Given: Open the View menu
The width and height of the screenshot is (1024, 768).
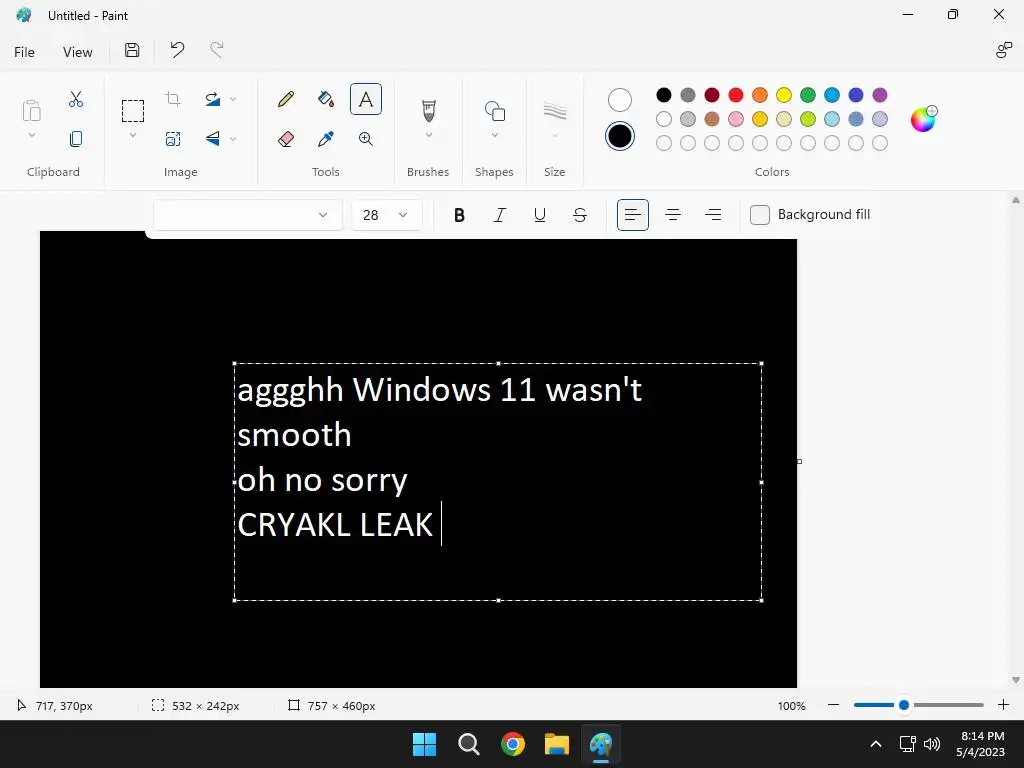Looking at the screenshot, I should [x=78, y=52].
